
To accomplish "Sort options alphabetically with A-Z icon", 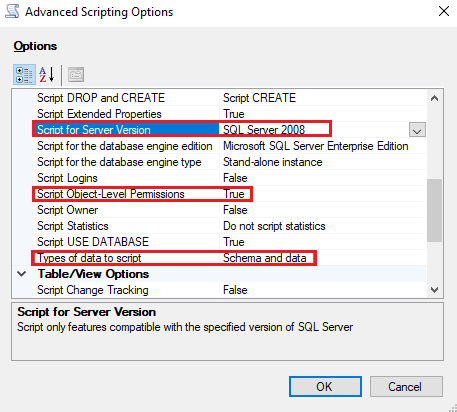I will click(47, 74).
